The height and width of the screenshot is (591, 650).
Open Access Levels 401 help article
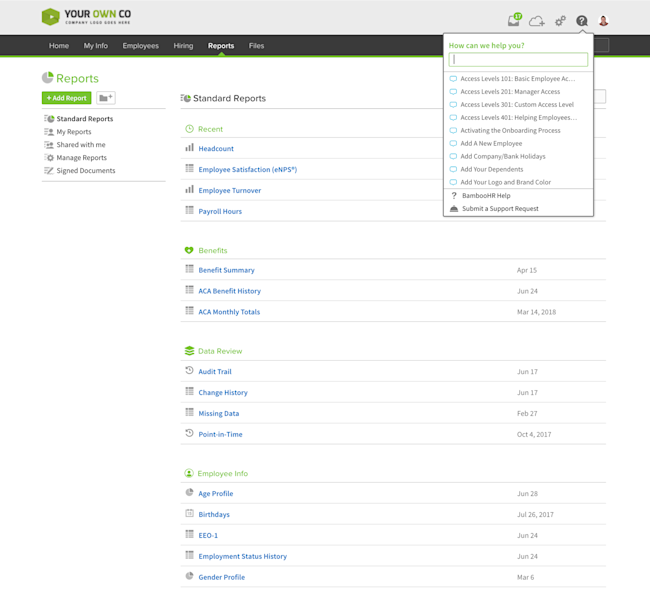[519, 117]
